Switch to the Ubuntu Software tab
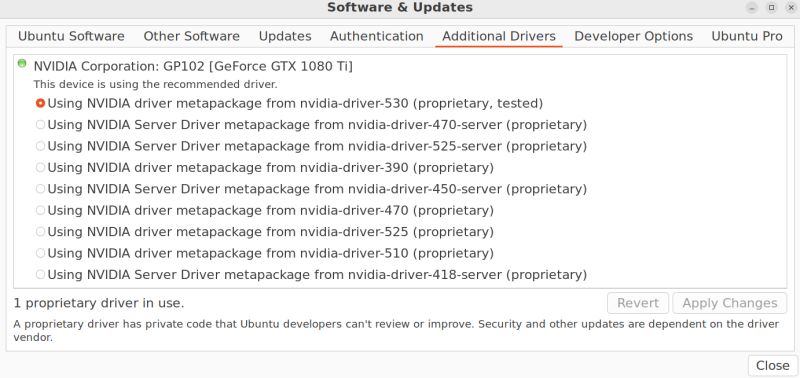This screenshot has height=378, width=800. [71, 37]
